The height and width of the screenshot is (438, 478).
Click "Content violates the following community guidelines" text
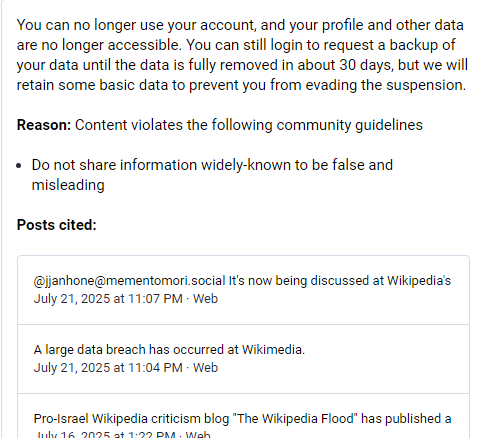click(x=249, y=125)
